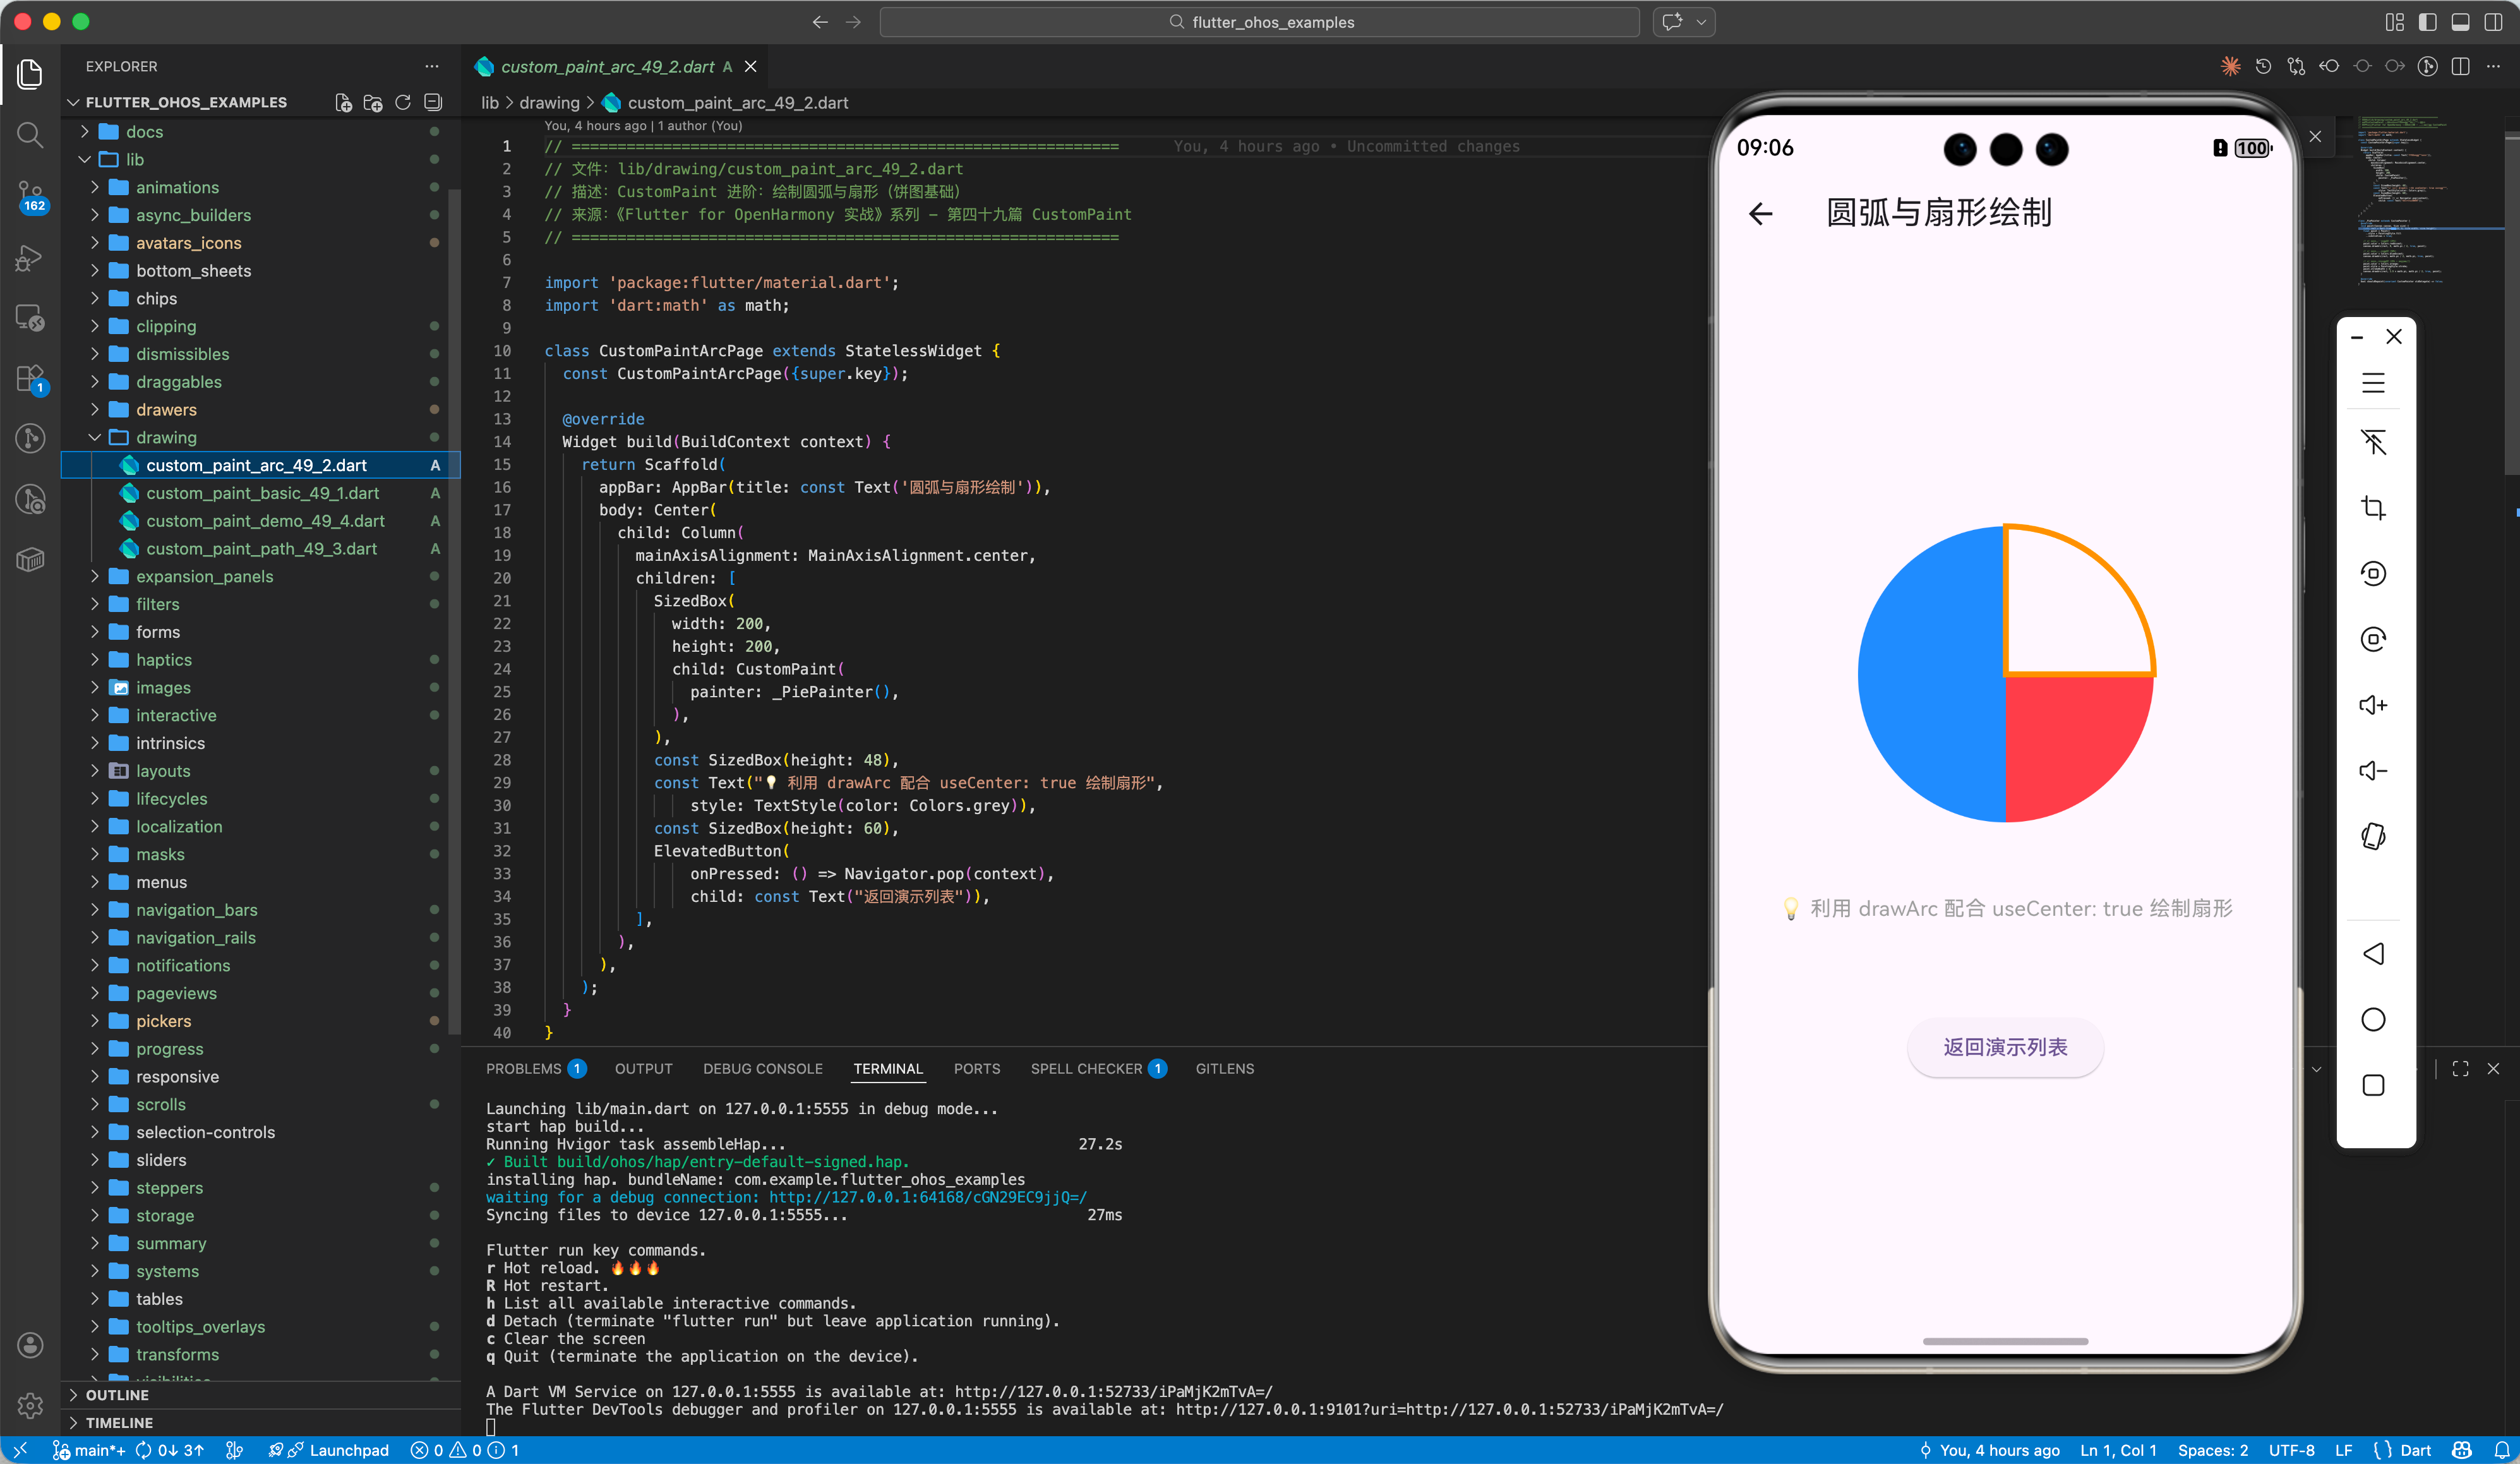The image size is (2520, 1464).
Task: Toggle the bottom panel layout button
Action: (2460, 22)
